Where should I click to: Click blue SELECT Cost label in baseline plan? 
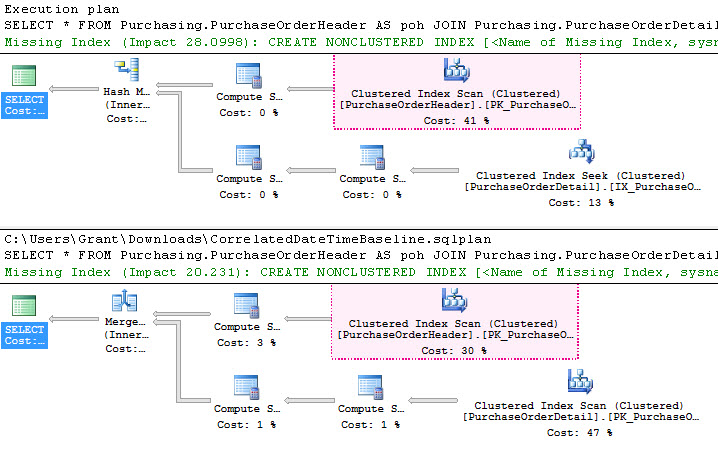point(24,335)
